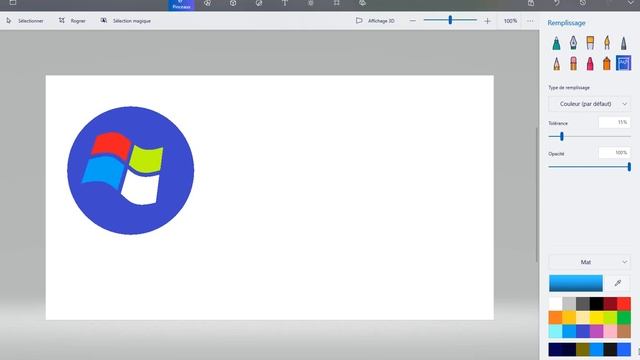640x360 pixels.
Task: Click the Opacité slider handle
Action: point(629,167)
